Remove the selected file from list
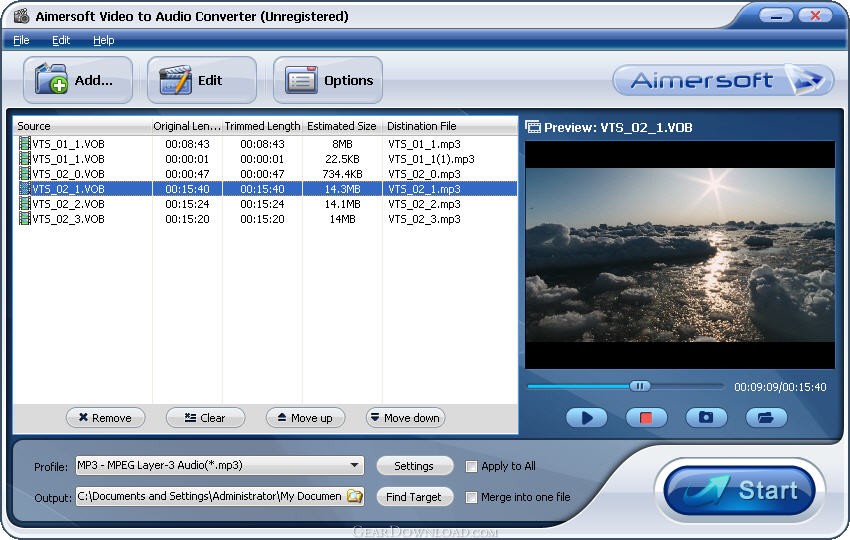This screenshot has width=850, height=540. (105, 418)
